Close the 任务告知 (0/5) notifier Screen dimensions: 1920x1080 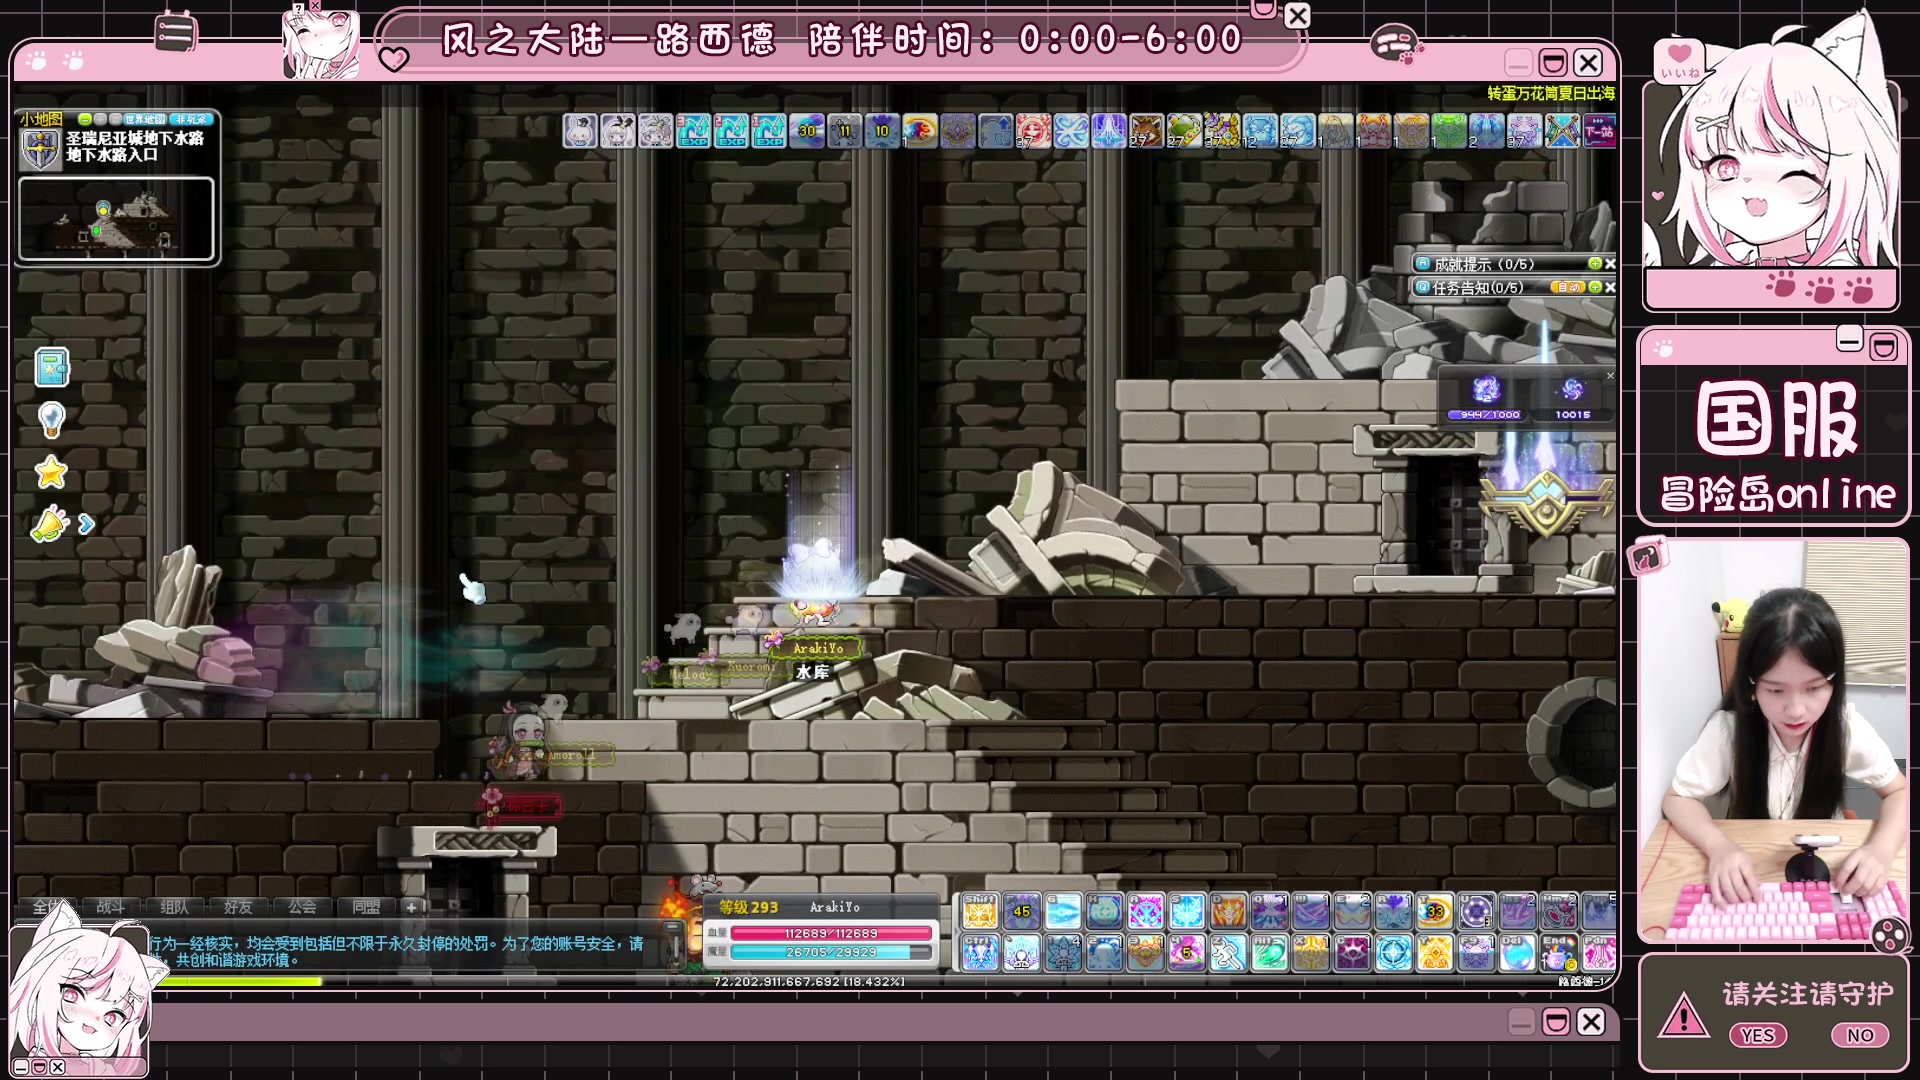point(1610,287)
